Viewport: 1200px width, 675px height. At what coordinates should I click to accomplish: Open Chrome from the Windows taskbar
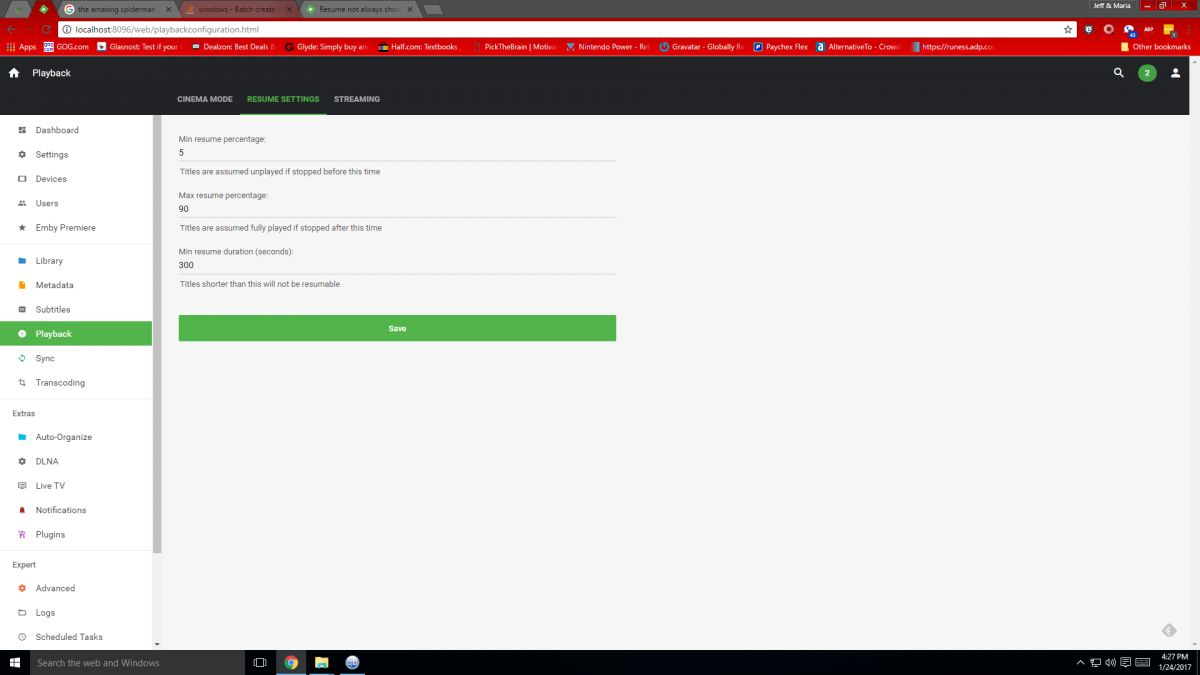(291, 662)
